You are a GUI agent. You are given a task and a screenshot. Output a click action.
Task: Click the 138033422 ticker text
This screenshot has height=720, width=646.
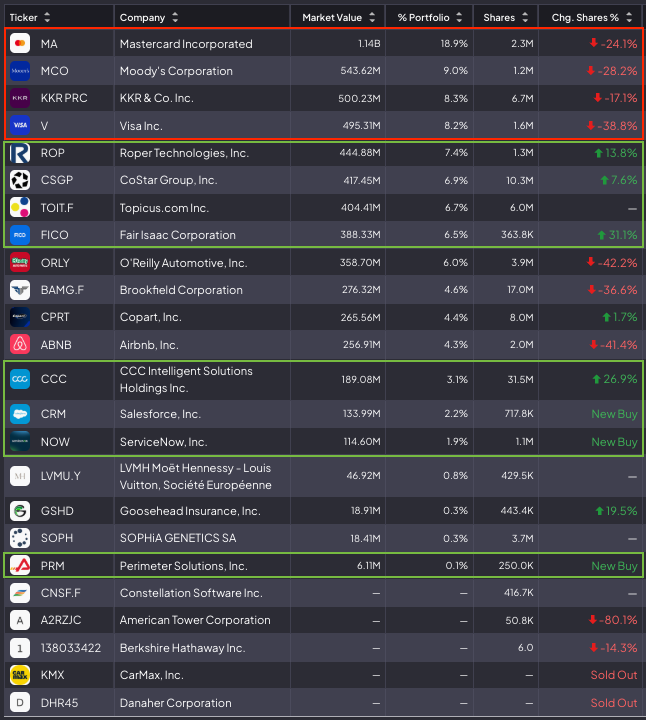click(71, 648)
